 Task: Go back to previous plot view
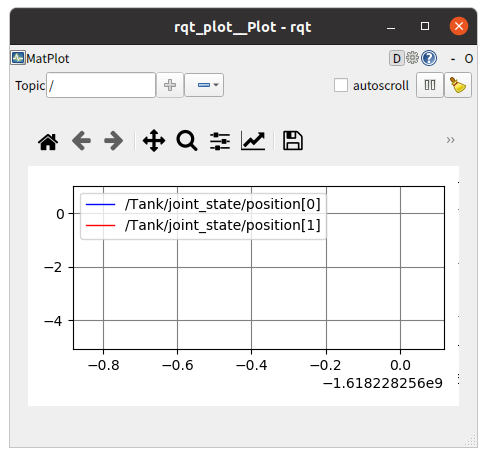[x=81, y=141]
